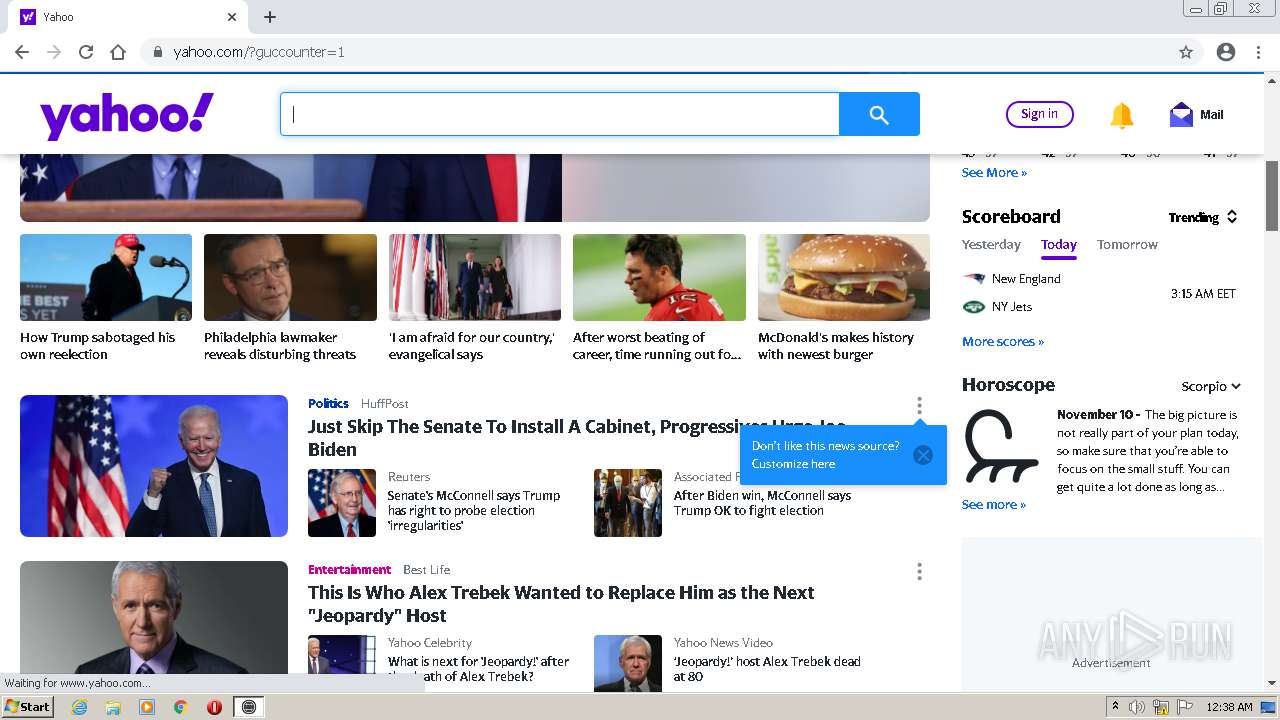Dismiss the news source customize tooltip
Viewport: 1280px width, 720px height.
pyautogui.click(x=923, y=455)
